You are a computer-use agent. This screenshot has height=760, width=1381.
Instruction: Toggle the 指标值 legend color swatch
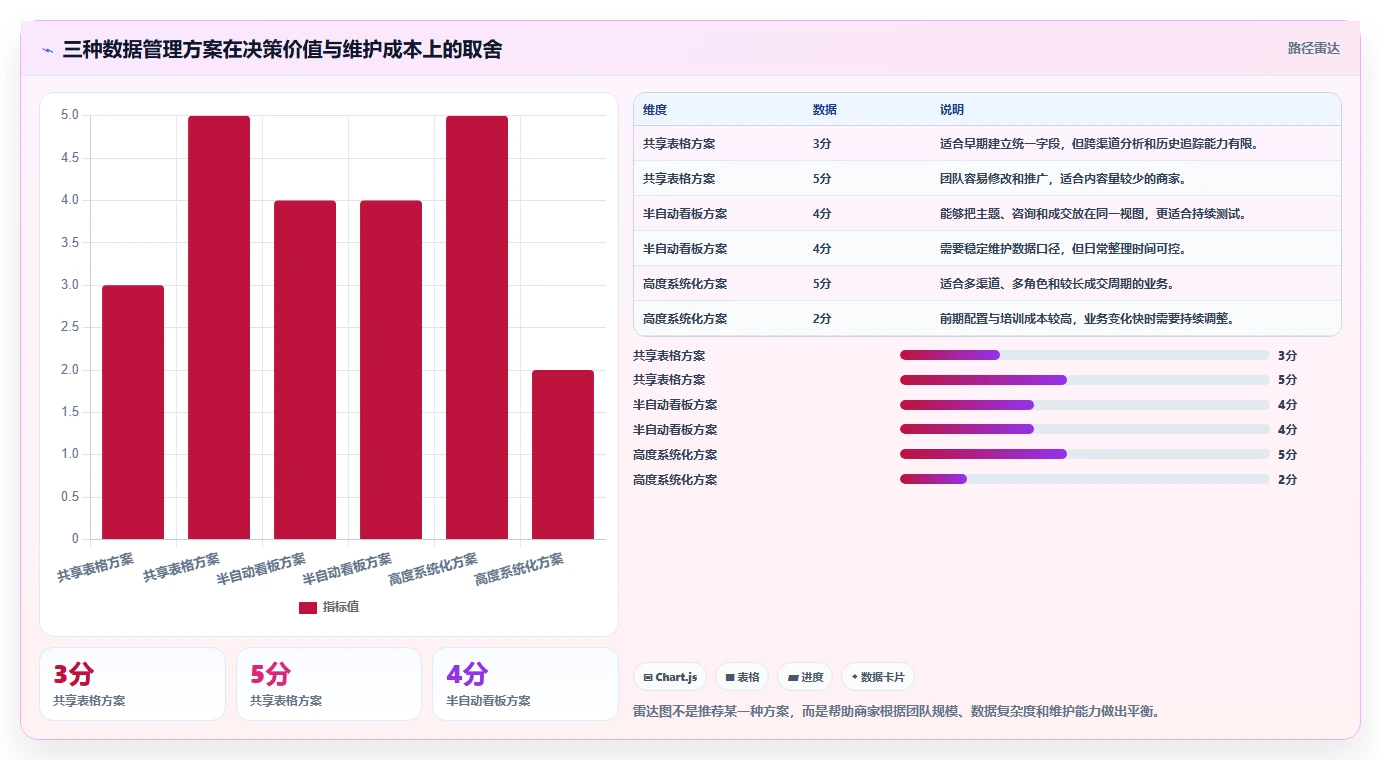click(x=308, y=607)
